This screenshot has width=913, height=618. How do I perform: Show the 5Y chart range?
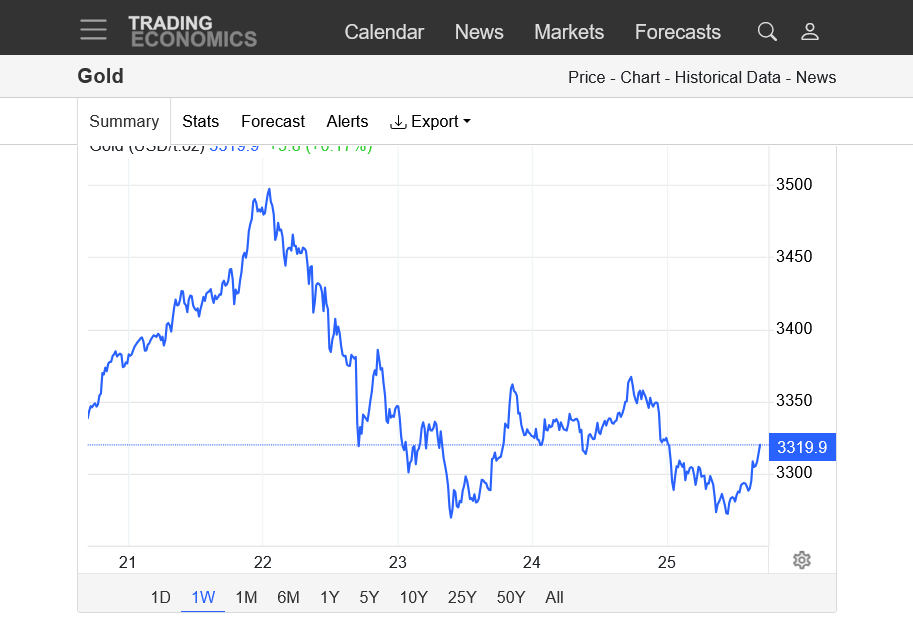click(369, 597)
